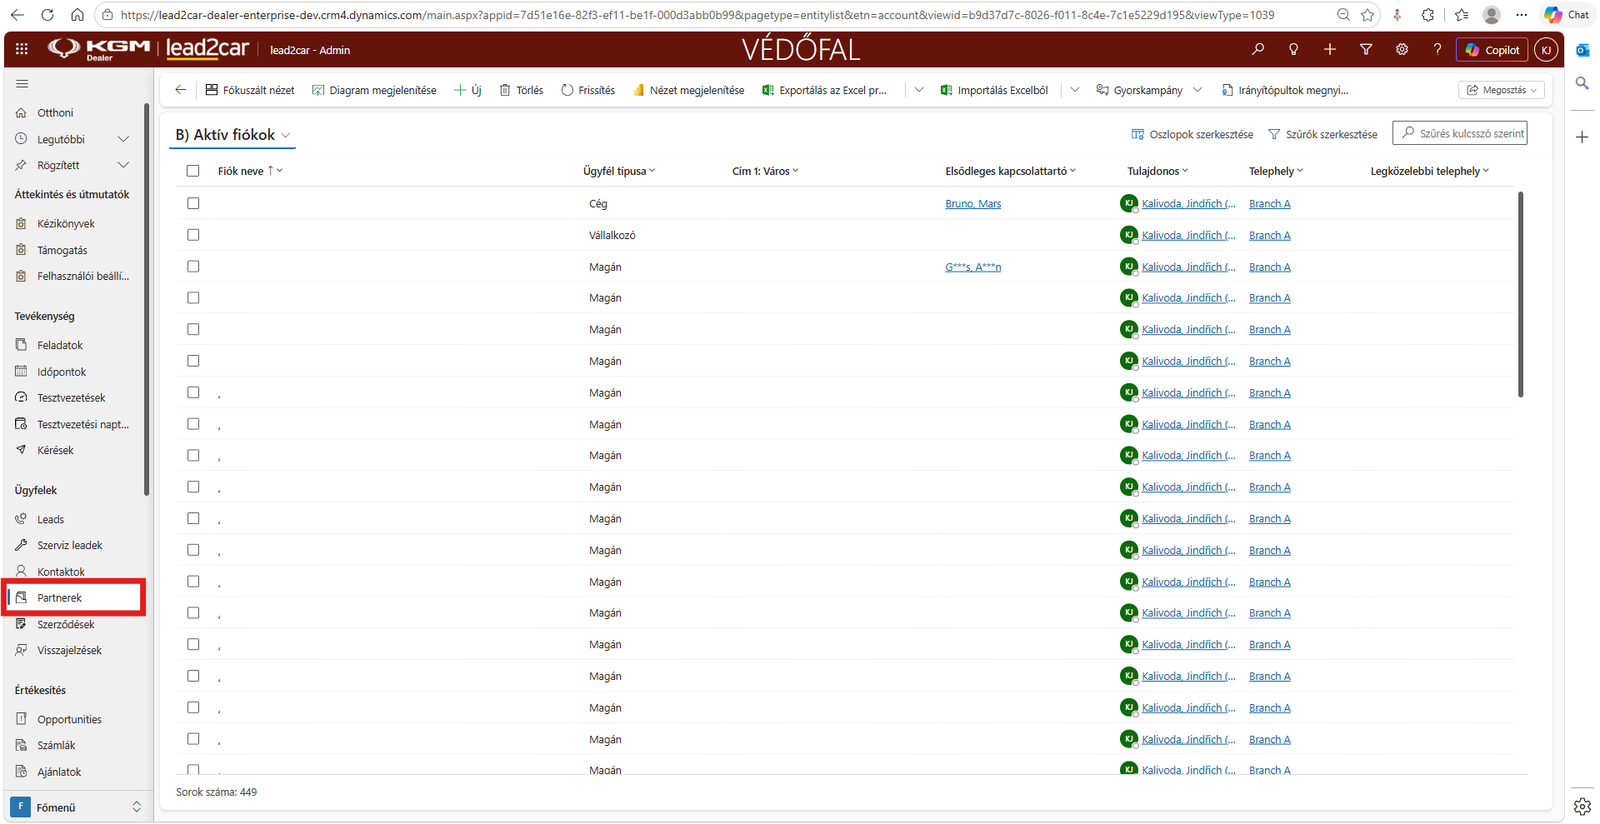Open the B) Aktív fiókok view selector
1600x824 pixels.
tap(233, 135)
